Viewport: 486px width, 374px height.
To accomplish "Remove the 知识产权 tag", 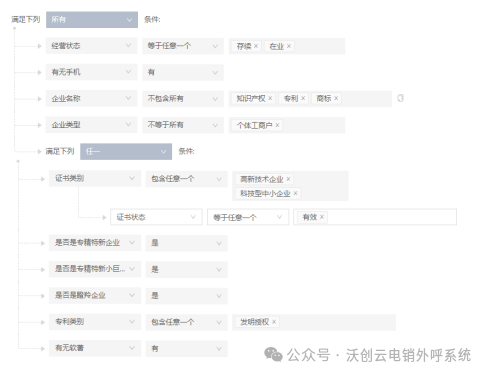I will point(270,98).
